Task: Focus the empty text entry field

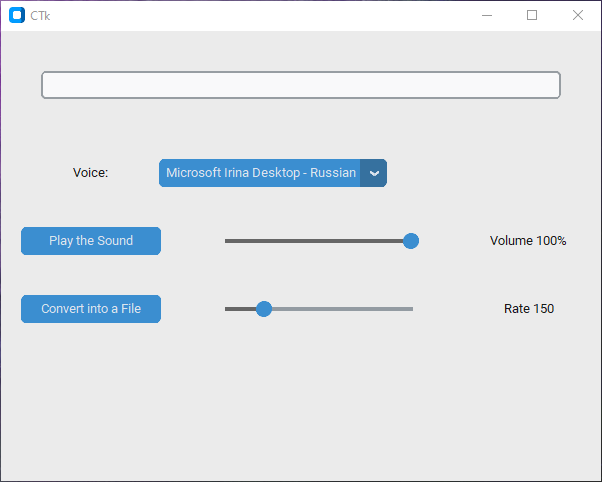Action: click(x=301, y=85)
